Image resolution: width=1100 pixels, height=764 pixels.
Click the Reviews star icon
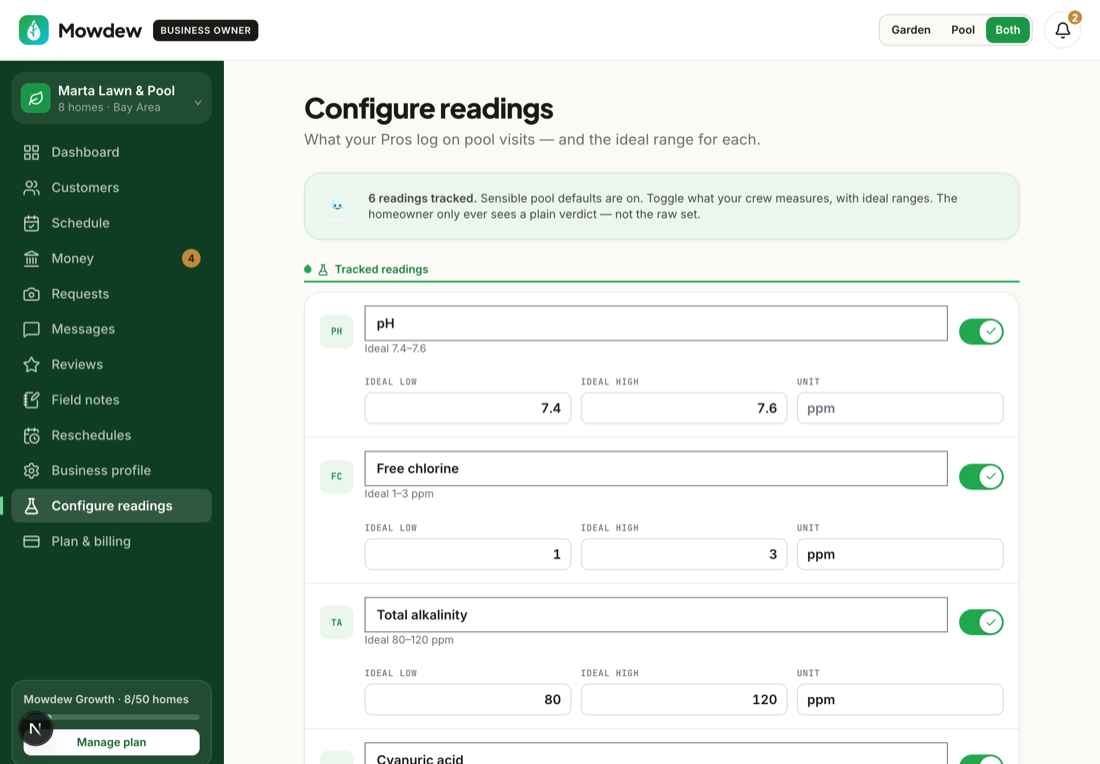(x=32, y=365)
